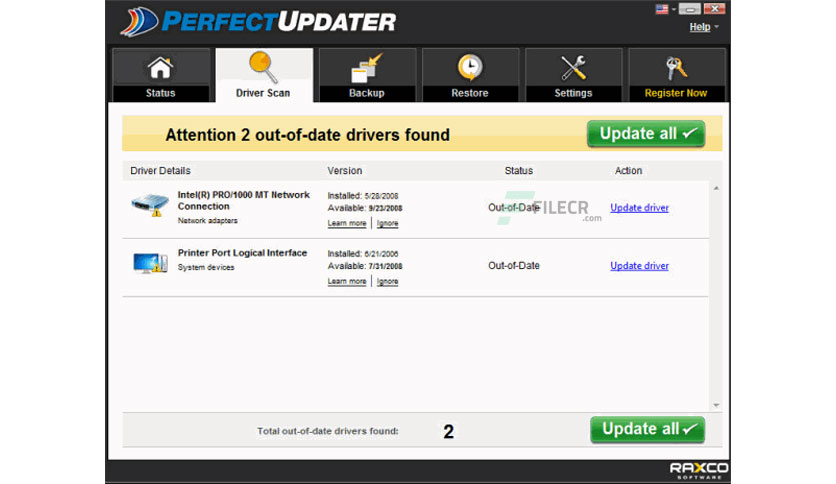Click the US flag language icon
This screenshot has height=484, width=836.
662,9
